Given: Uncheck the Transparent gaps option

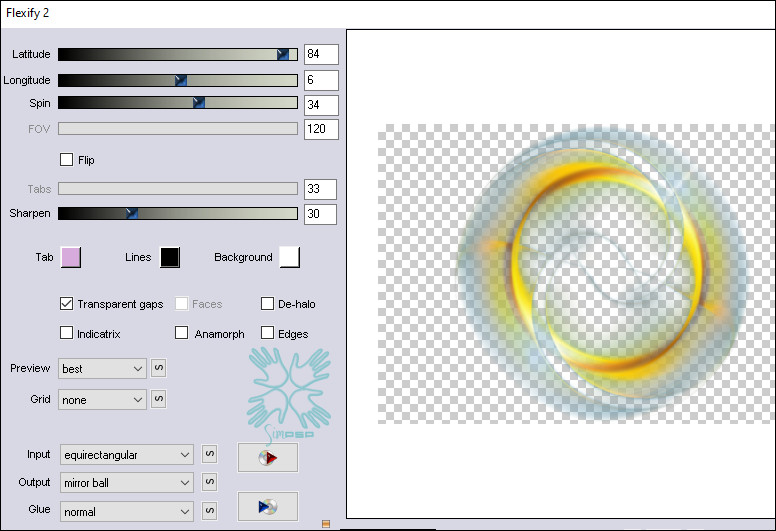Looking at the screenshot, I should click(67, 303).
